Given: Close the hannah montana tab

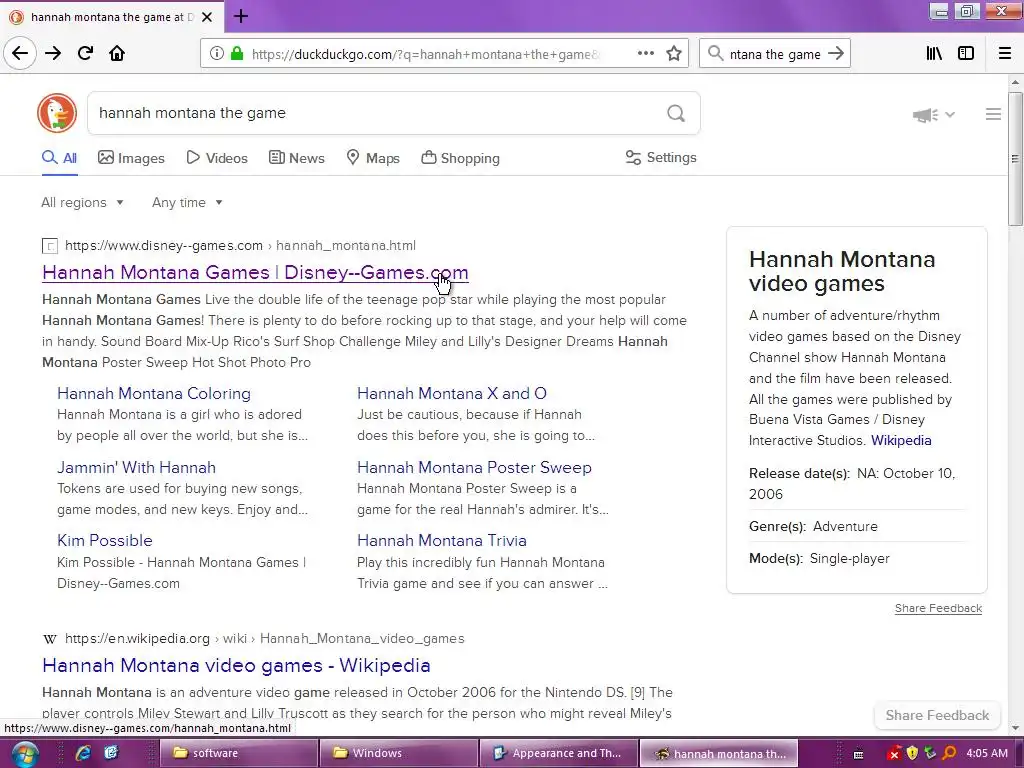Looking at the screenshot, I should point(207,17).
